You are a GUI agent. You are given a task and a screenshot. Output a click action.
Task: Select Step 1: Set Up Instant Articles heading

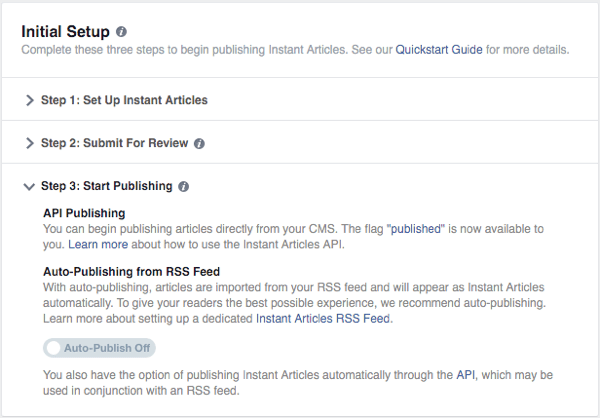[x=124, y=100]
